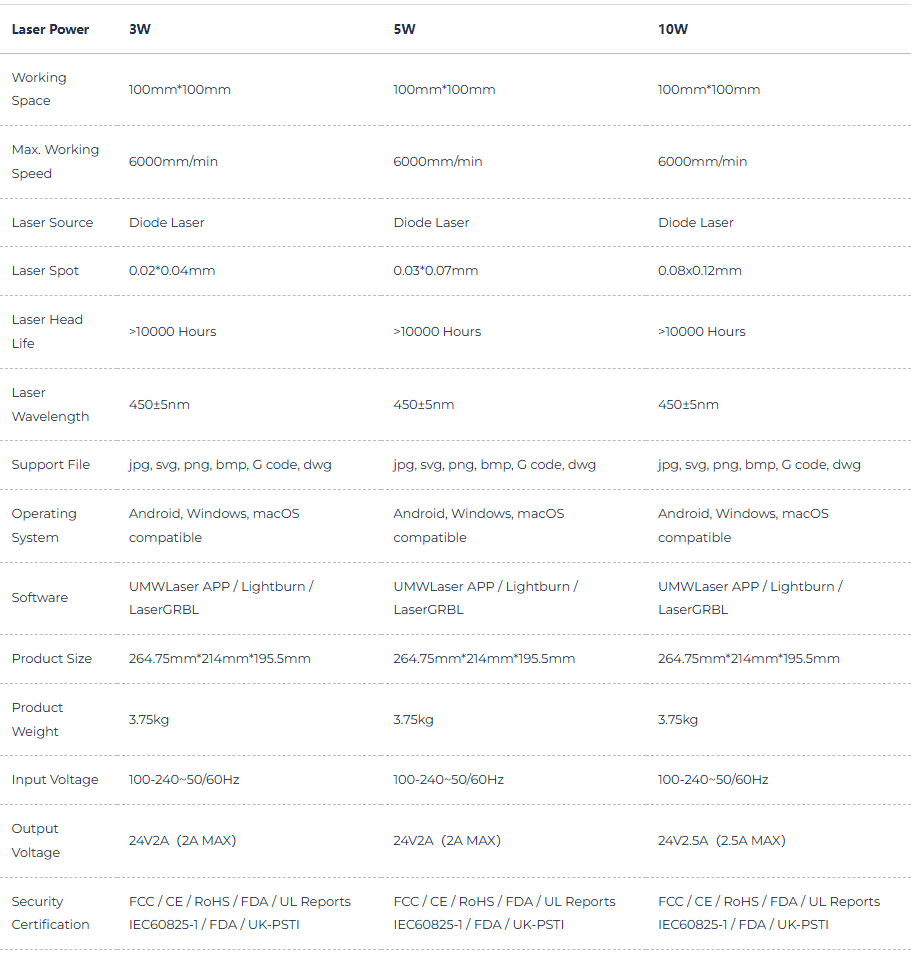Click the Max. Working Speed label
Image resolution: width=919 pixels, height=956 pixels.
tap(55, 162)
